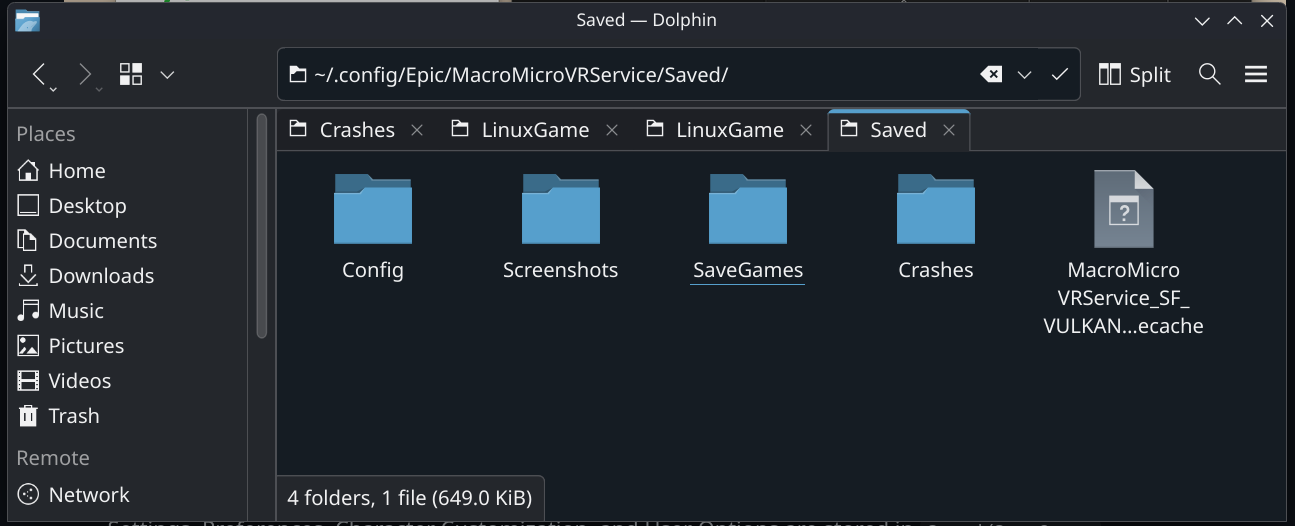Open forward history dropdown arrow
This screenshot has height=526, width=1295.
(100, 90)
